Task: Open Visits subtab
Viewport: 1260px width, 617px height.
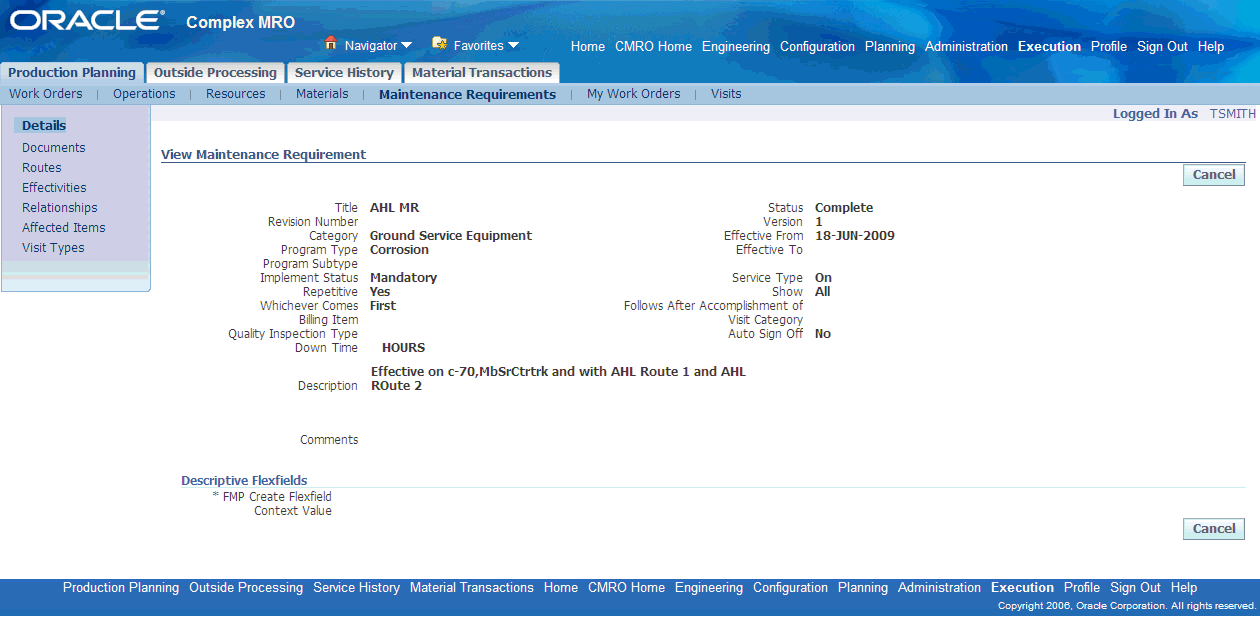Action: click(726, 94)
